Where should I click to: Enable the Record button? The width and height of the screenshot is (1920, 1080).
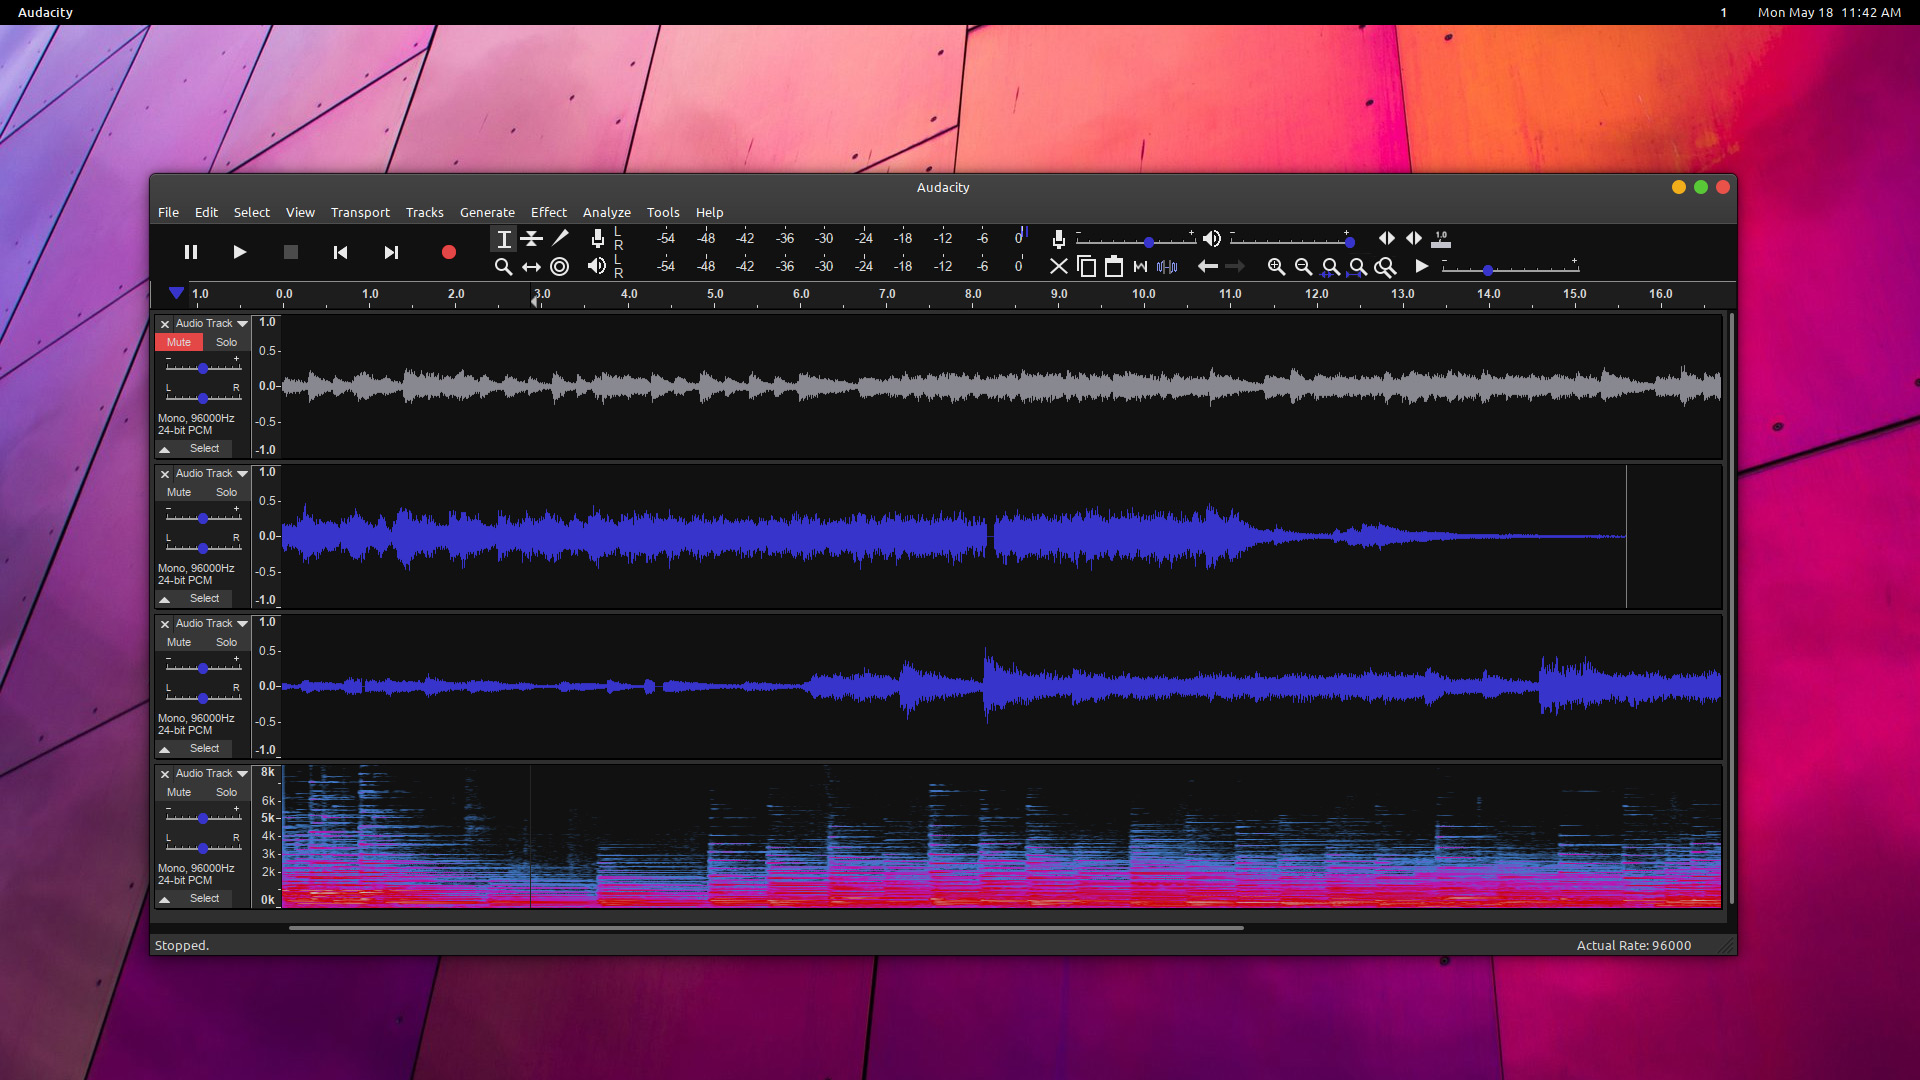point(447,251)
